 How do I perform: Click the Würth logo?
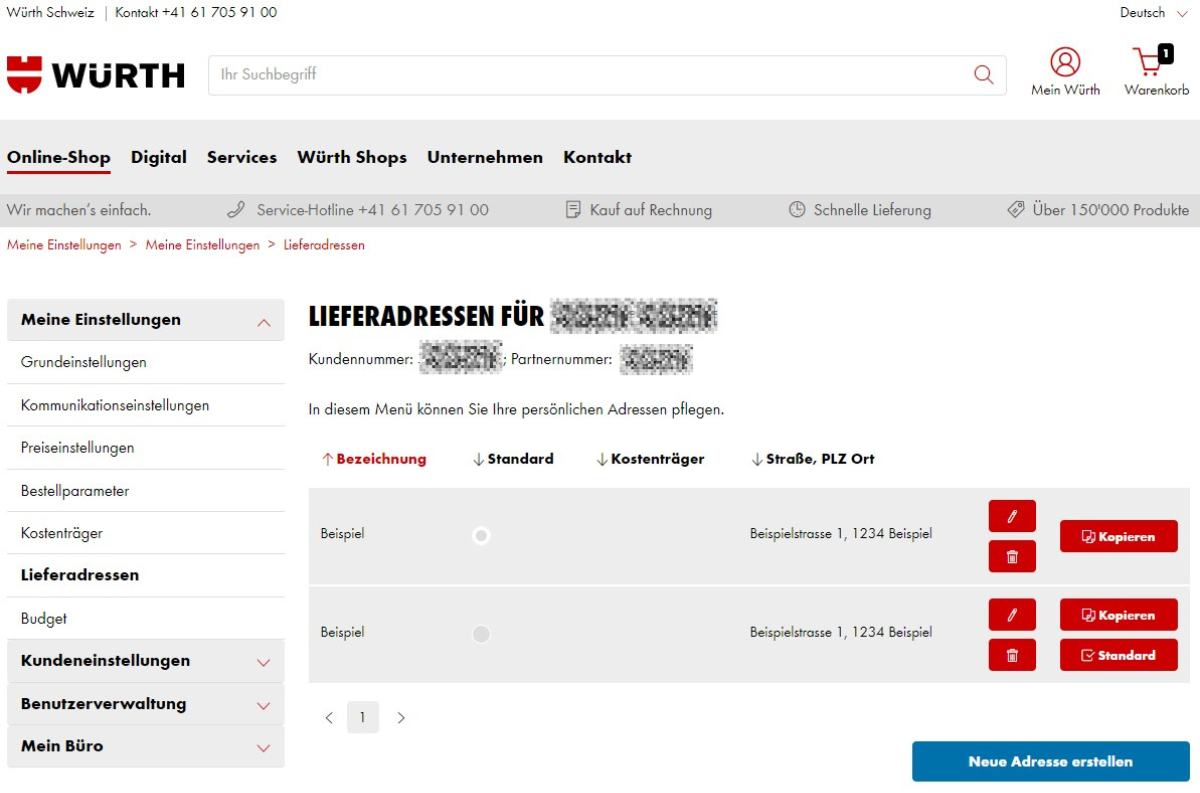[x=96, y=75]
